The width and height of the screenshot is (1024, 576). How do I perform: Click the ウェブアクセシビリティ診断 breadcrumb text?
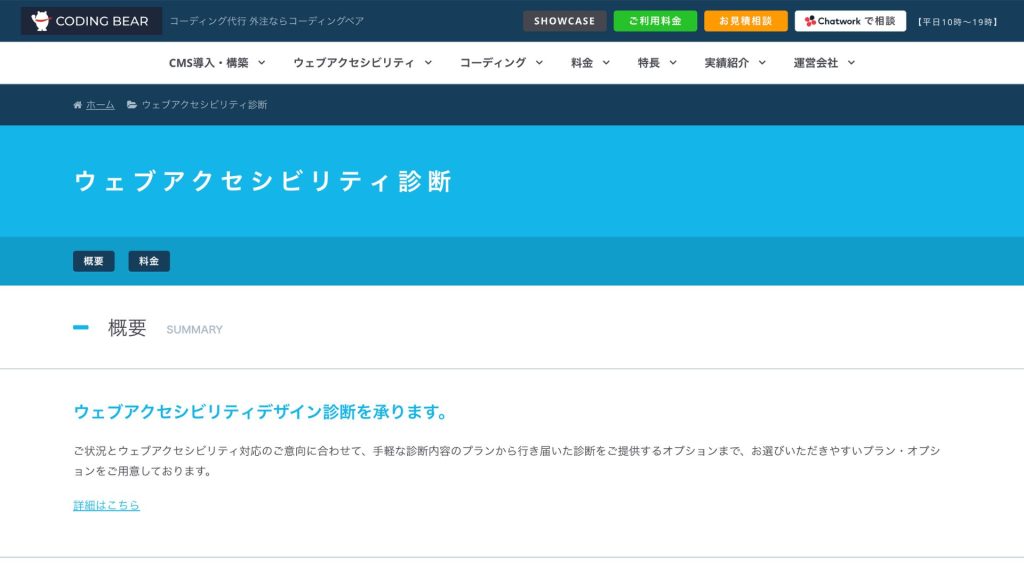point(204,105)
